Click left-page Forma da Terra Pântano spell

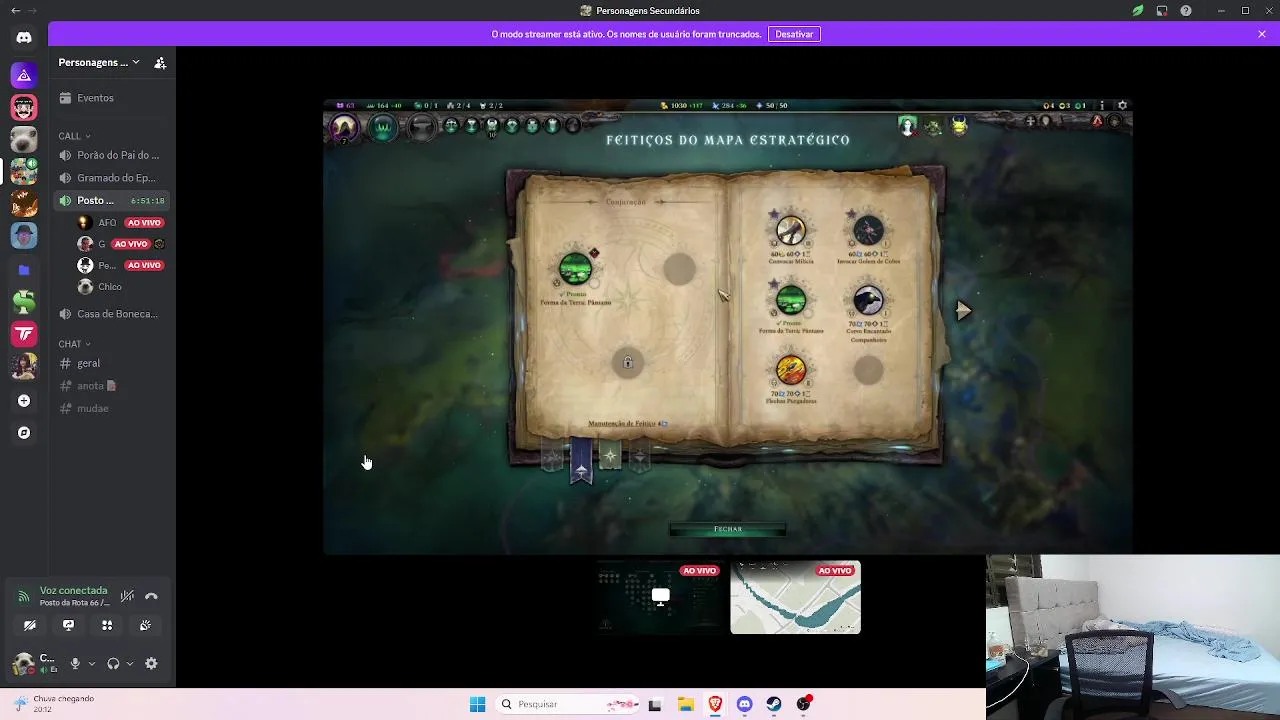click(x=575, y=269)
